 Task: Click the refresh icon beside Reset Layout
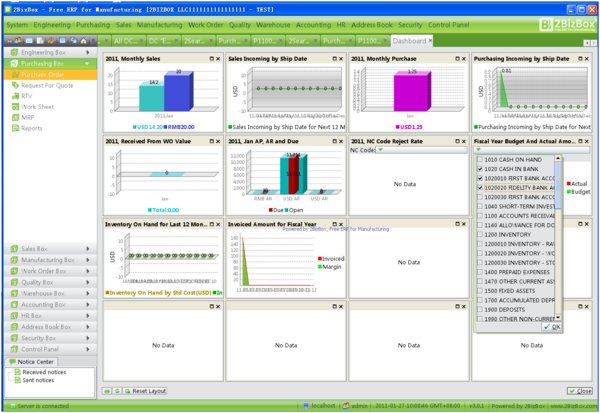click(117, 391)
